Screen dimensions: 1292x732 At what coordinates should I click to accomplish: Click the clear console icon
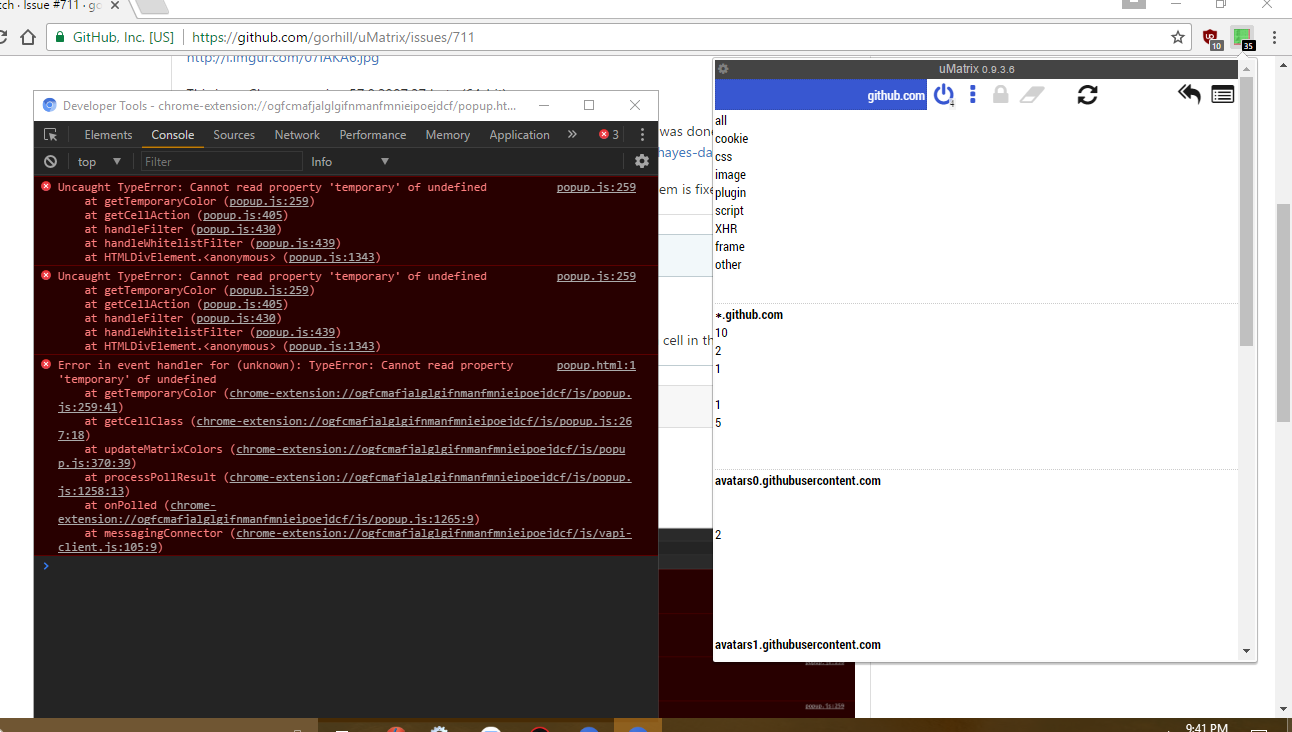[50, 161]
